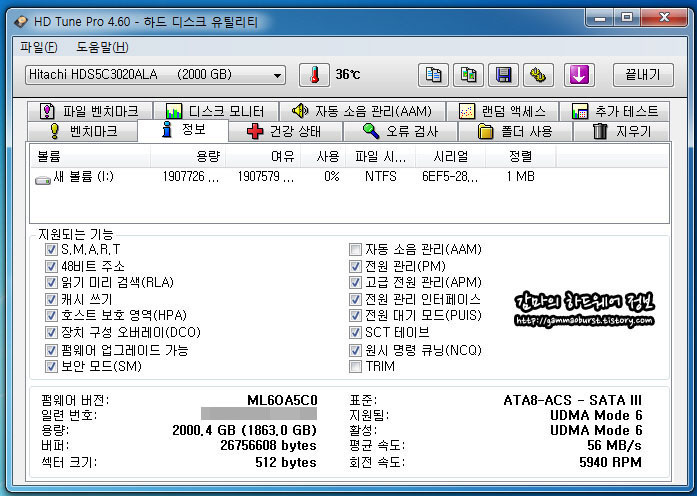Toggle the 펌웨어 업그레이드 가능 checkbox
Viewport: 697px width, 496px height.
click(x=51, y=350)
